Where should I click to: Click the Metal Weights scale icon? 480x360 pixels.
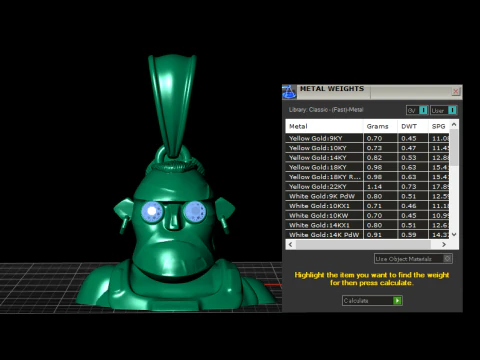289,92
